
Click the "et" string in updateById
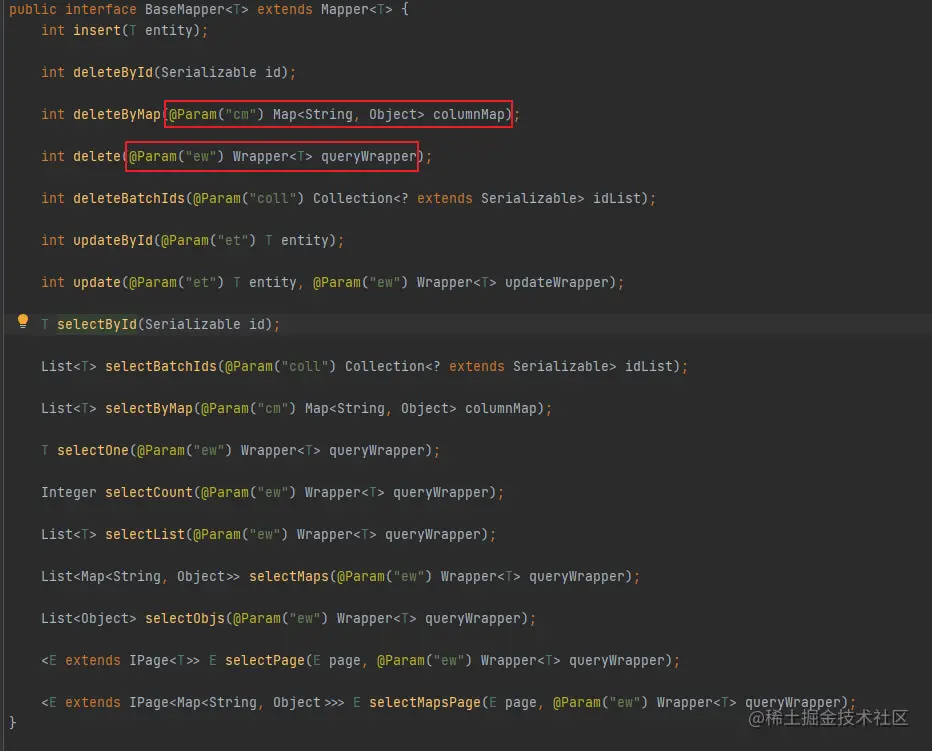click(233, 240)
